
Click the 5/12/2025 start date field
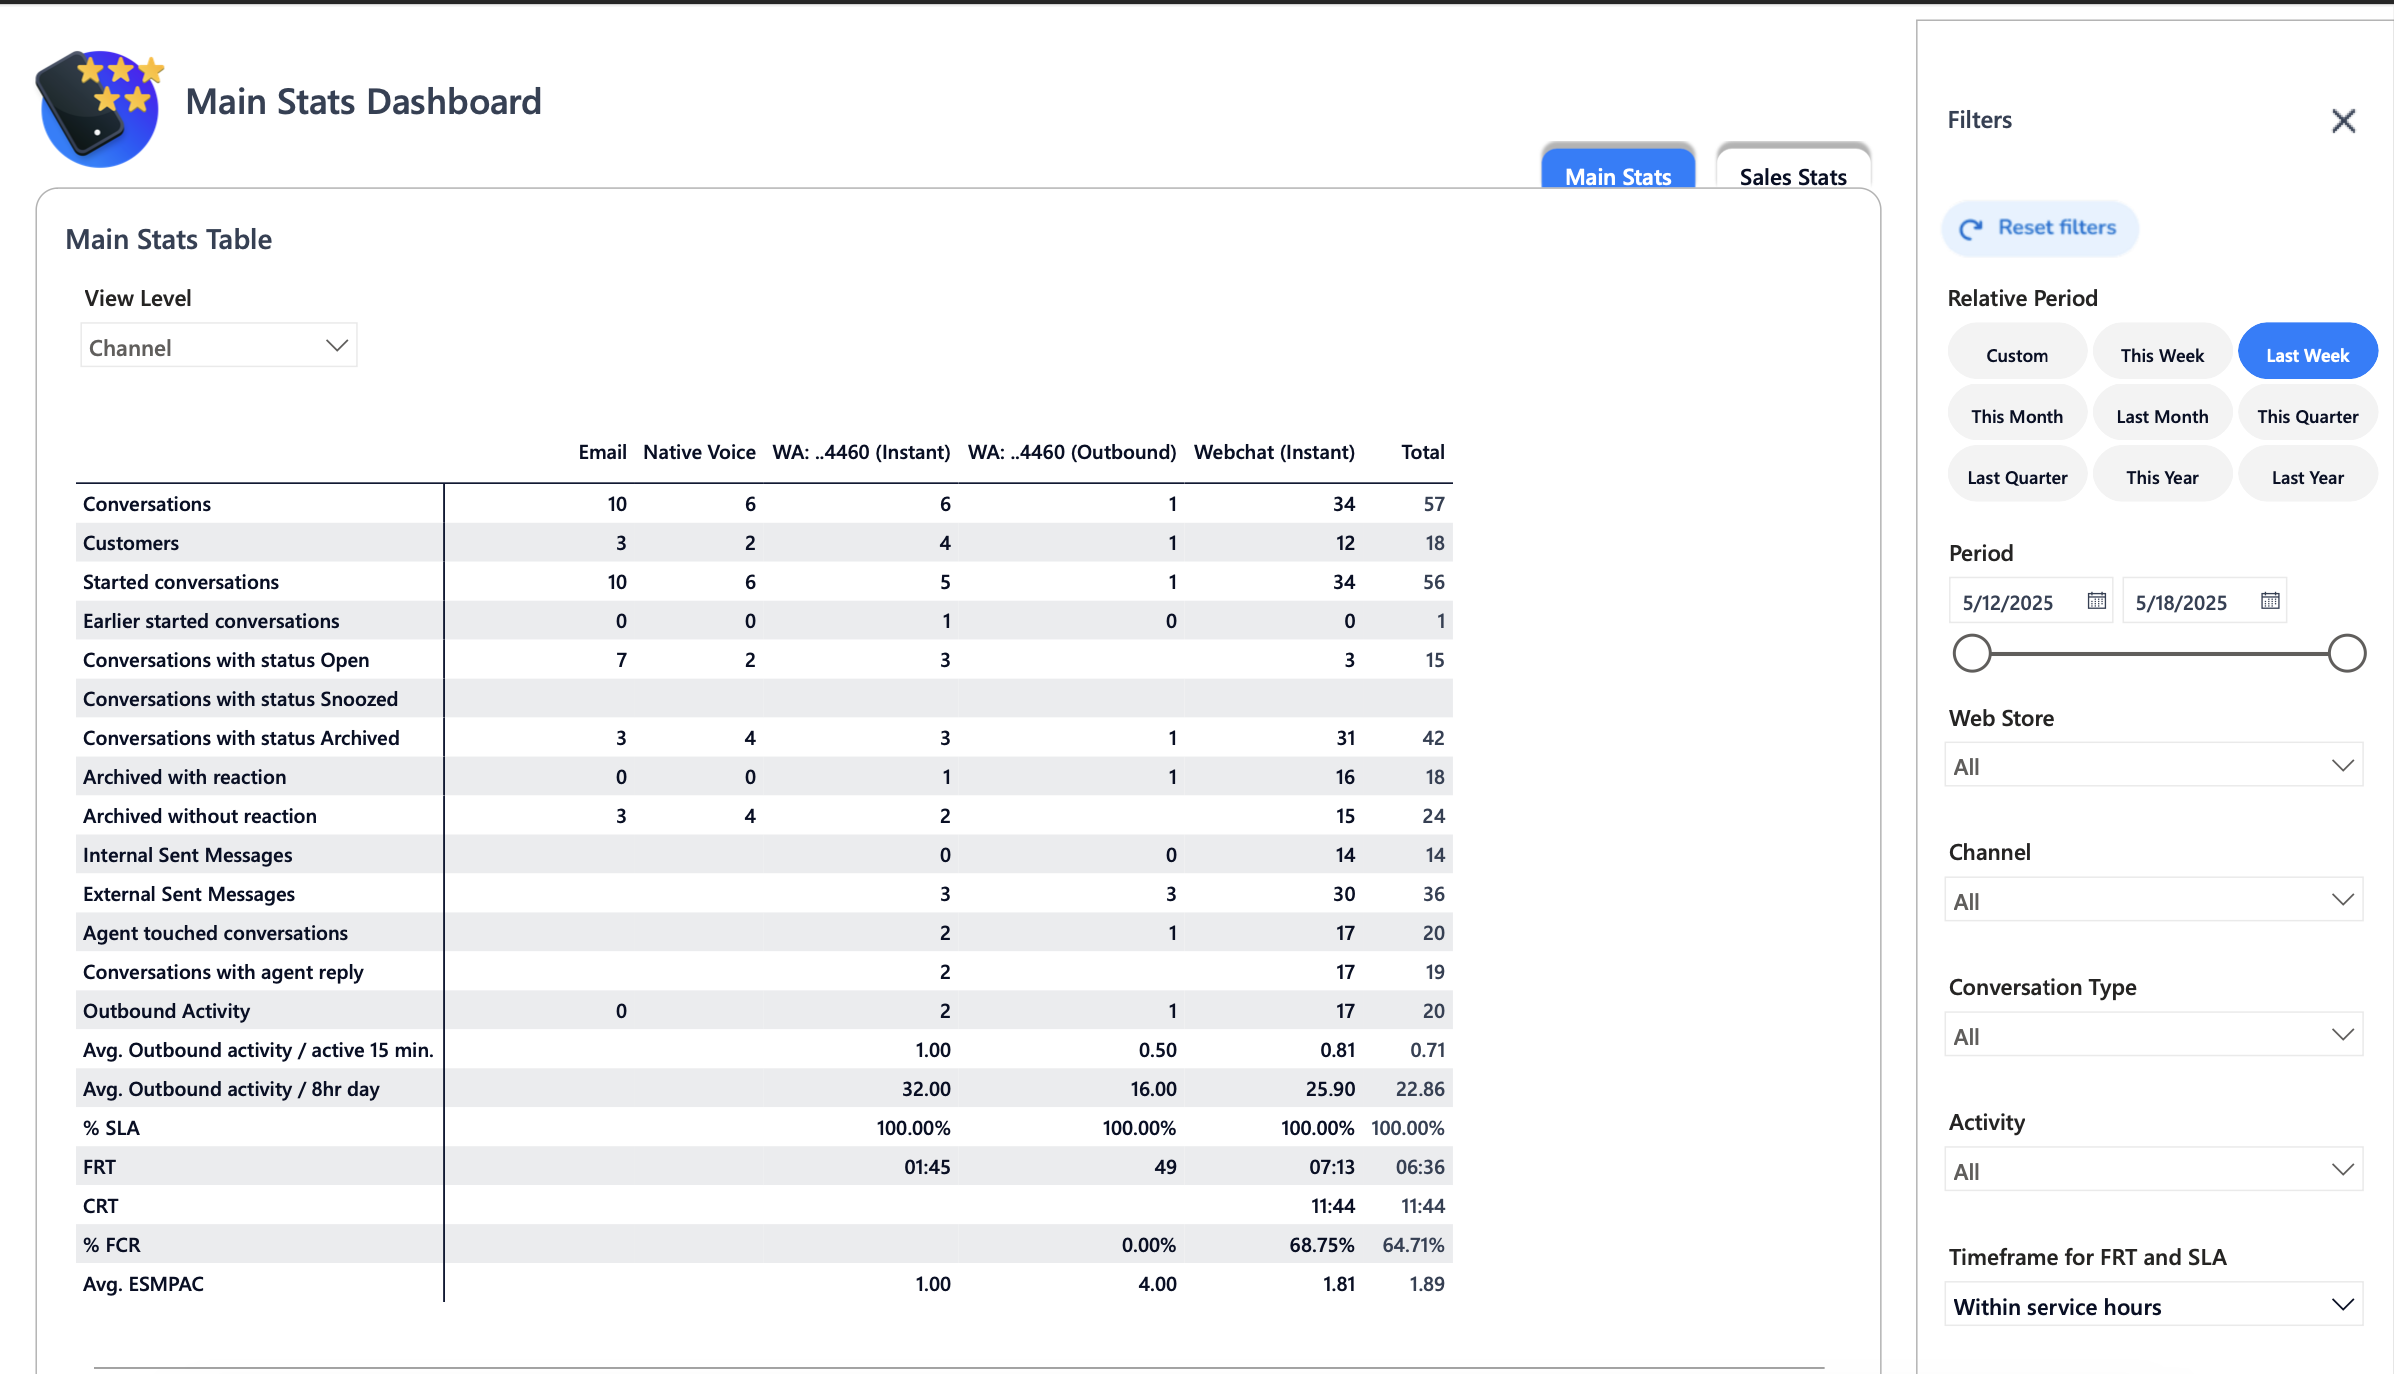point(2008,602)
